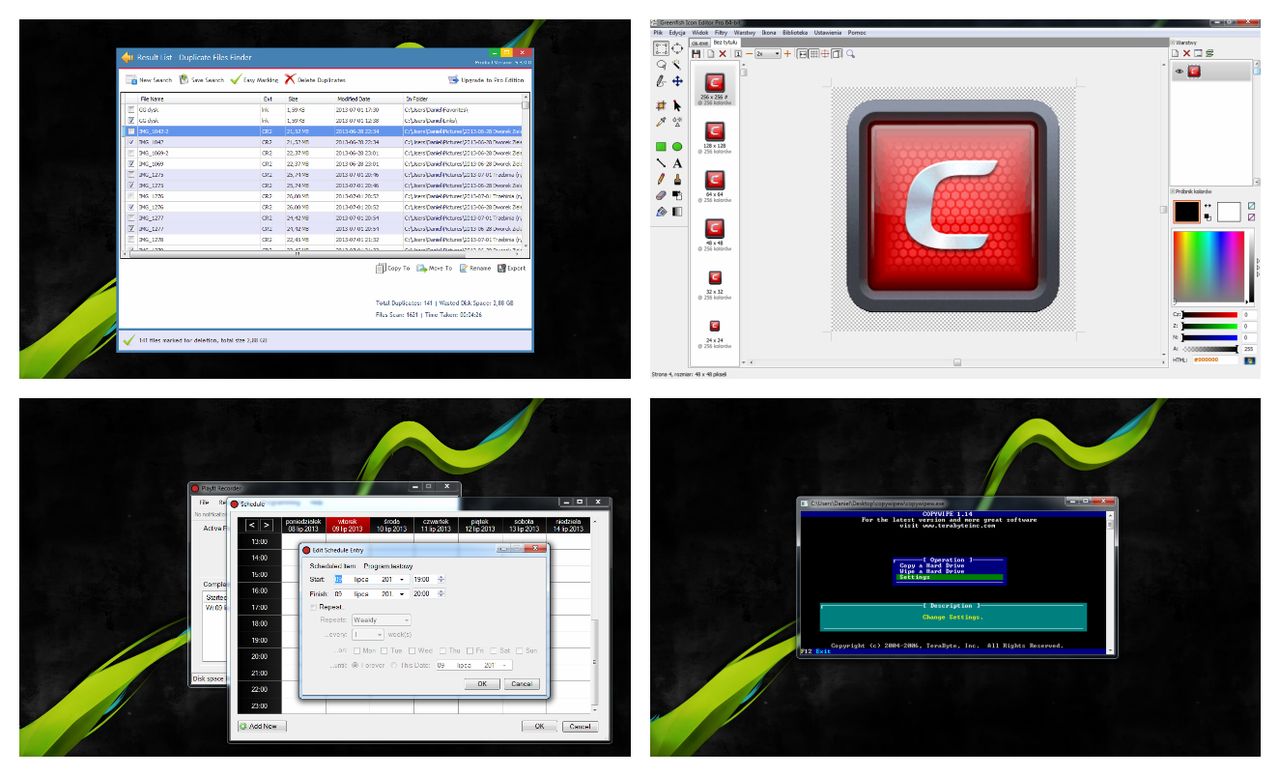
Task: Pick the magic wand tool
Action: coord(677,65)
